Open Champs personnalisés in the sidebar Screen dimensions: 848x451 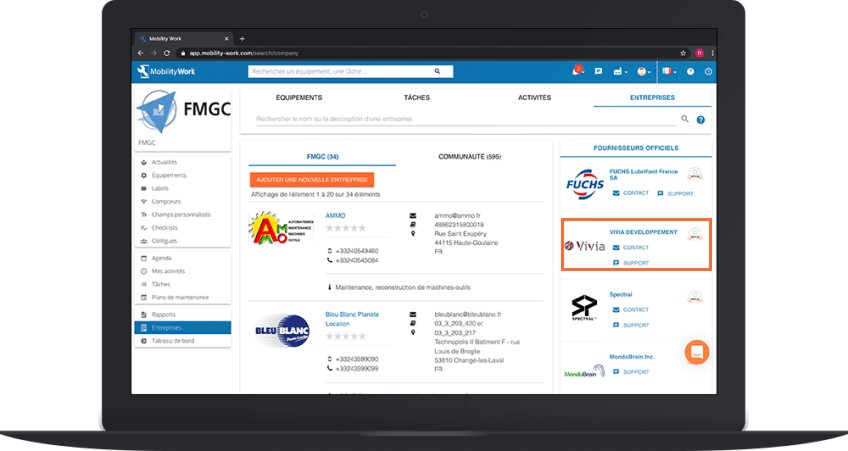183,215
